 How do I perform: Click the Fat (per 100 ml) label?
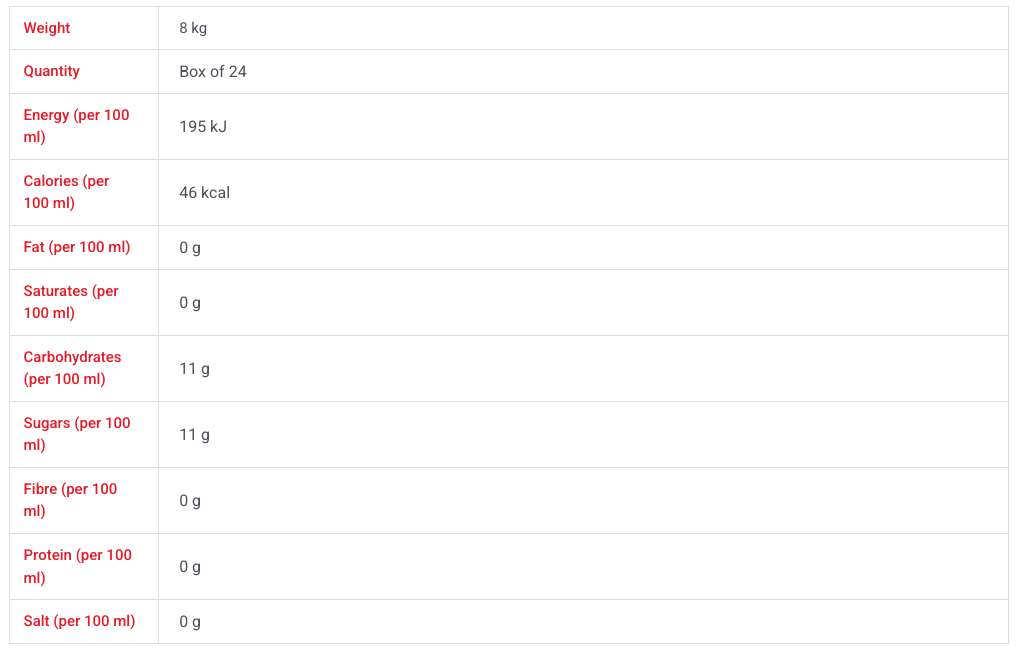(x=77, y=247)
